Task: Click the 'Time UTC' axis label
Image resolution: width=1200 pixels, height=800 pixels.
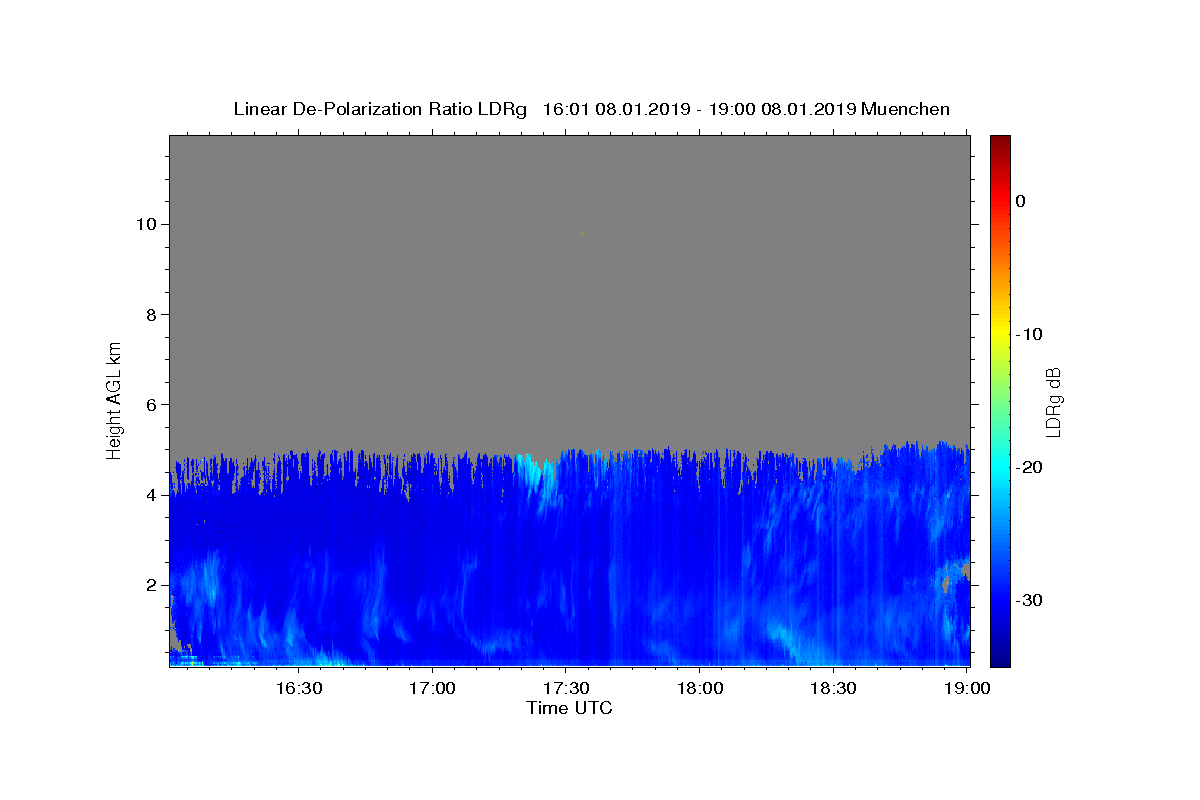Action: point(569,708)
